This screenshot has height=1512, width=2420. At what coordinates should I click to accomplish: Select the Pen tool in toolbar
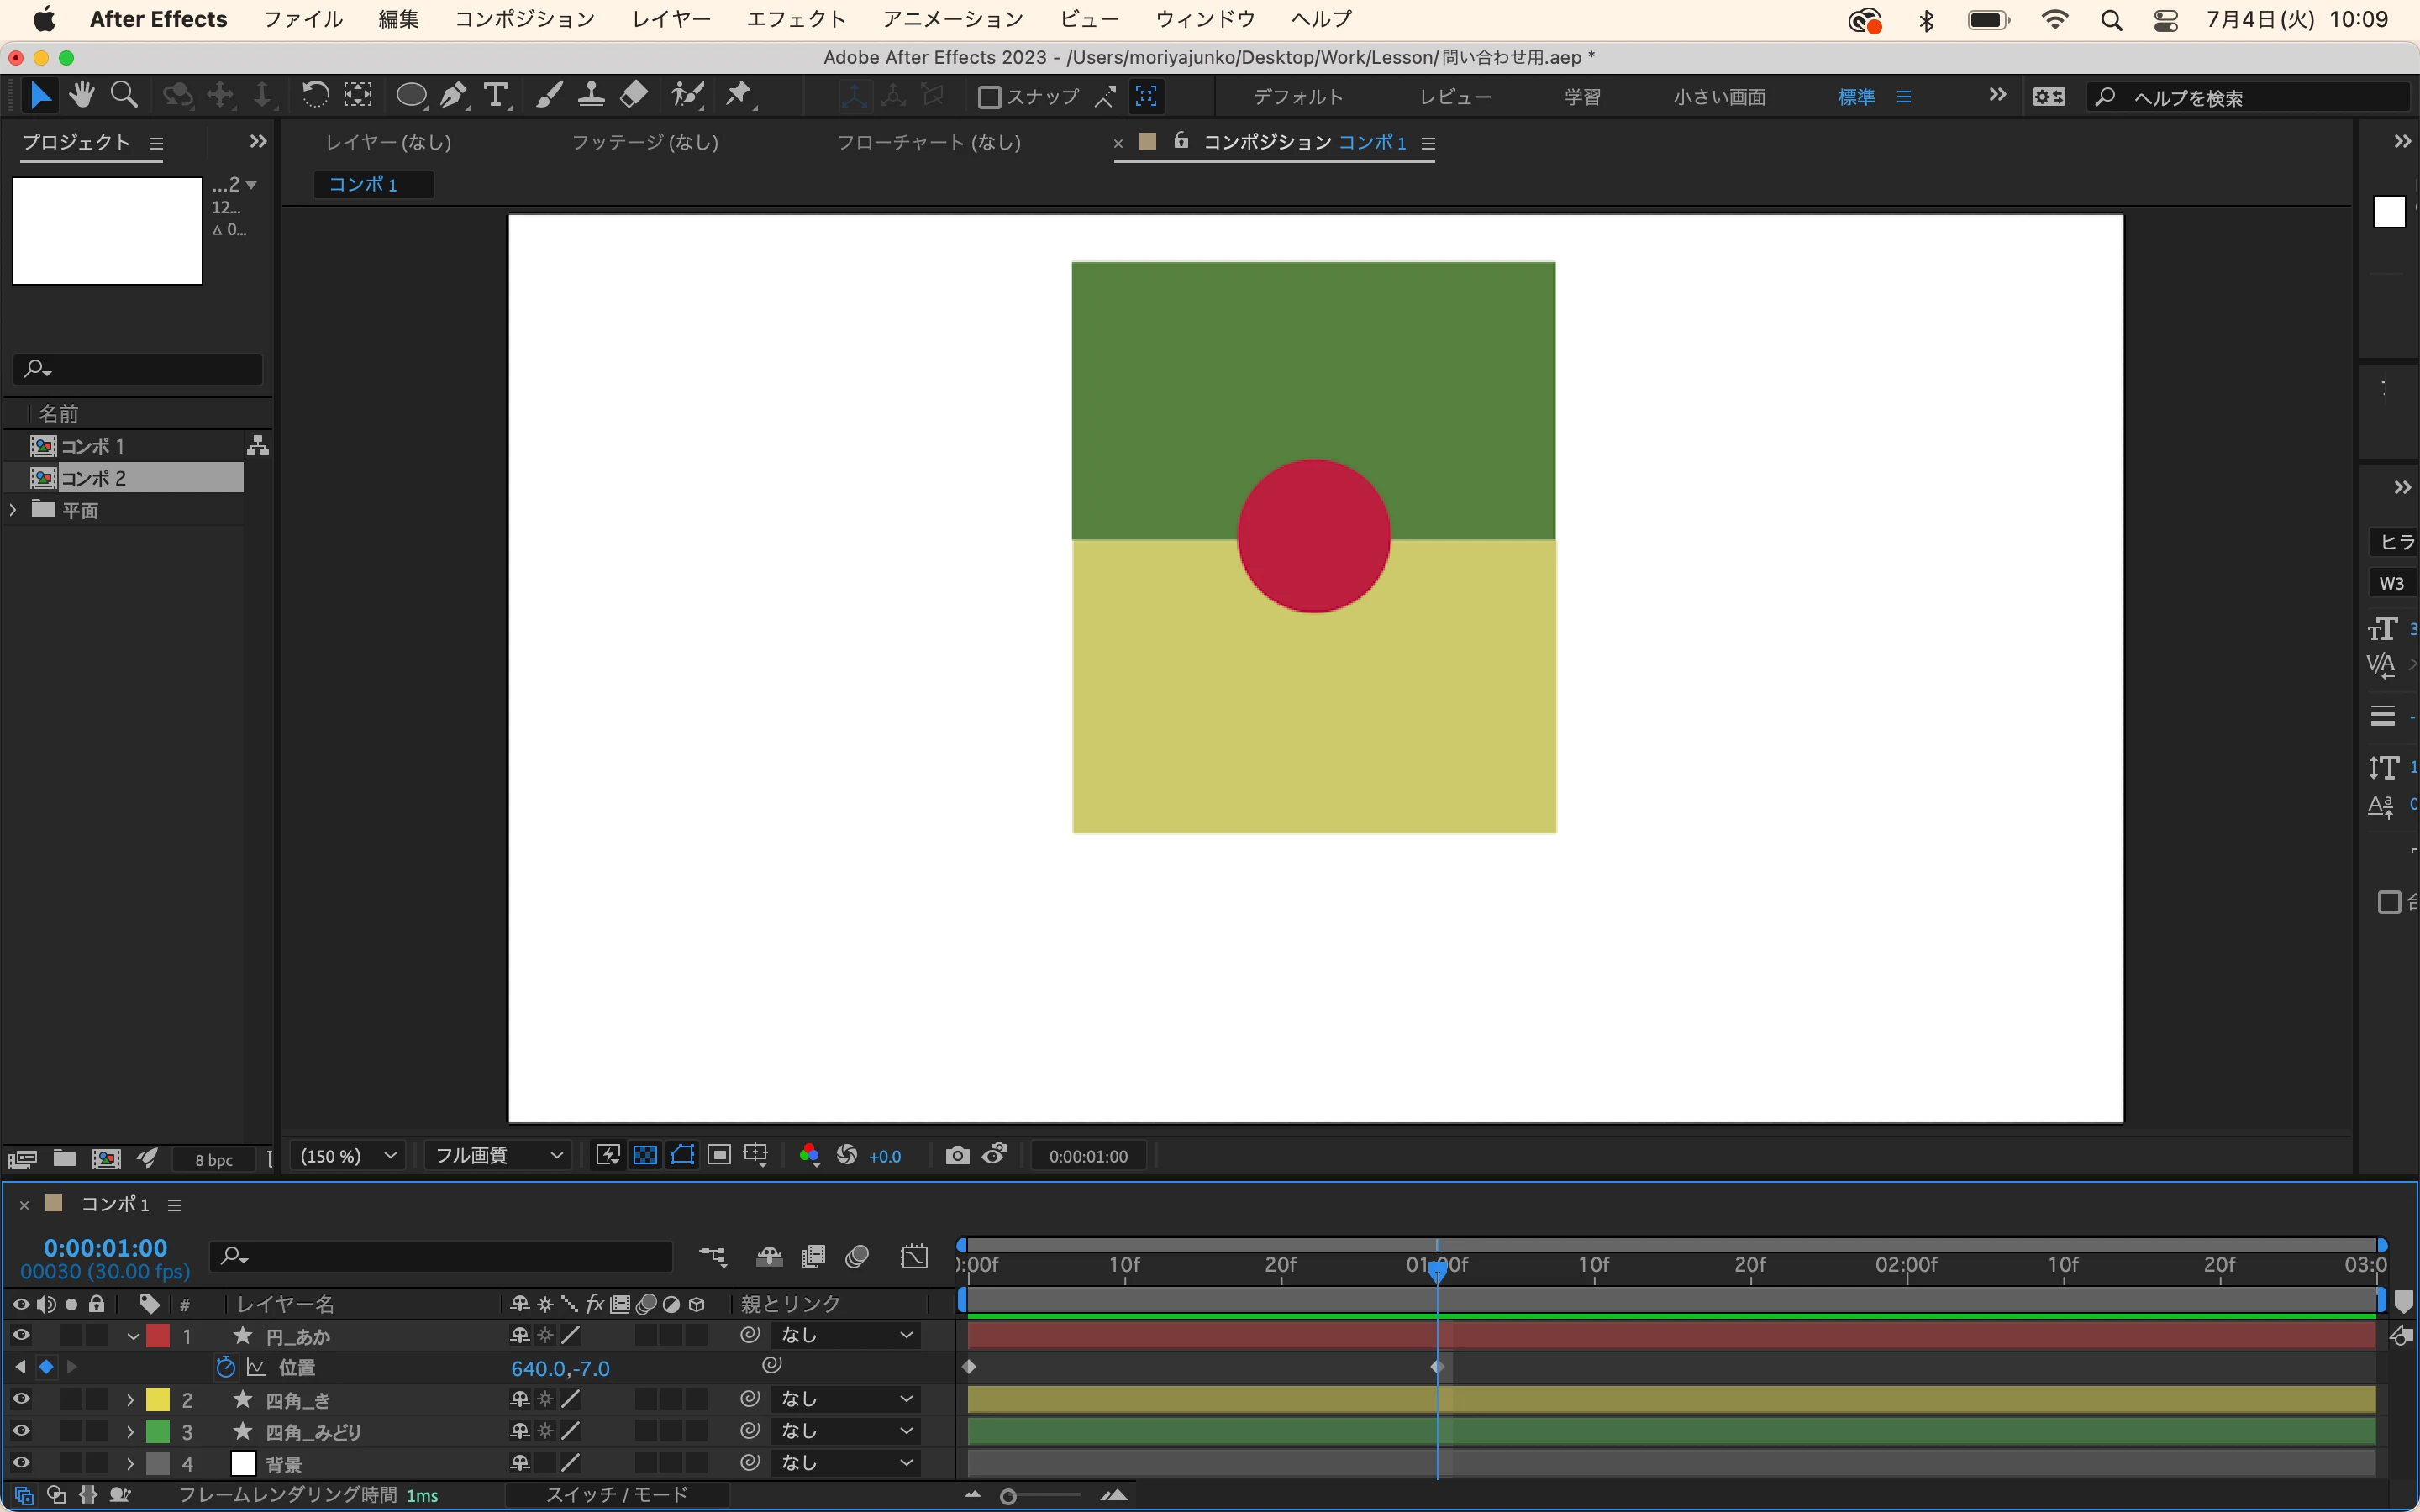453,96
